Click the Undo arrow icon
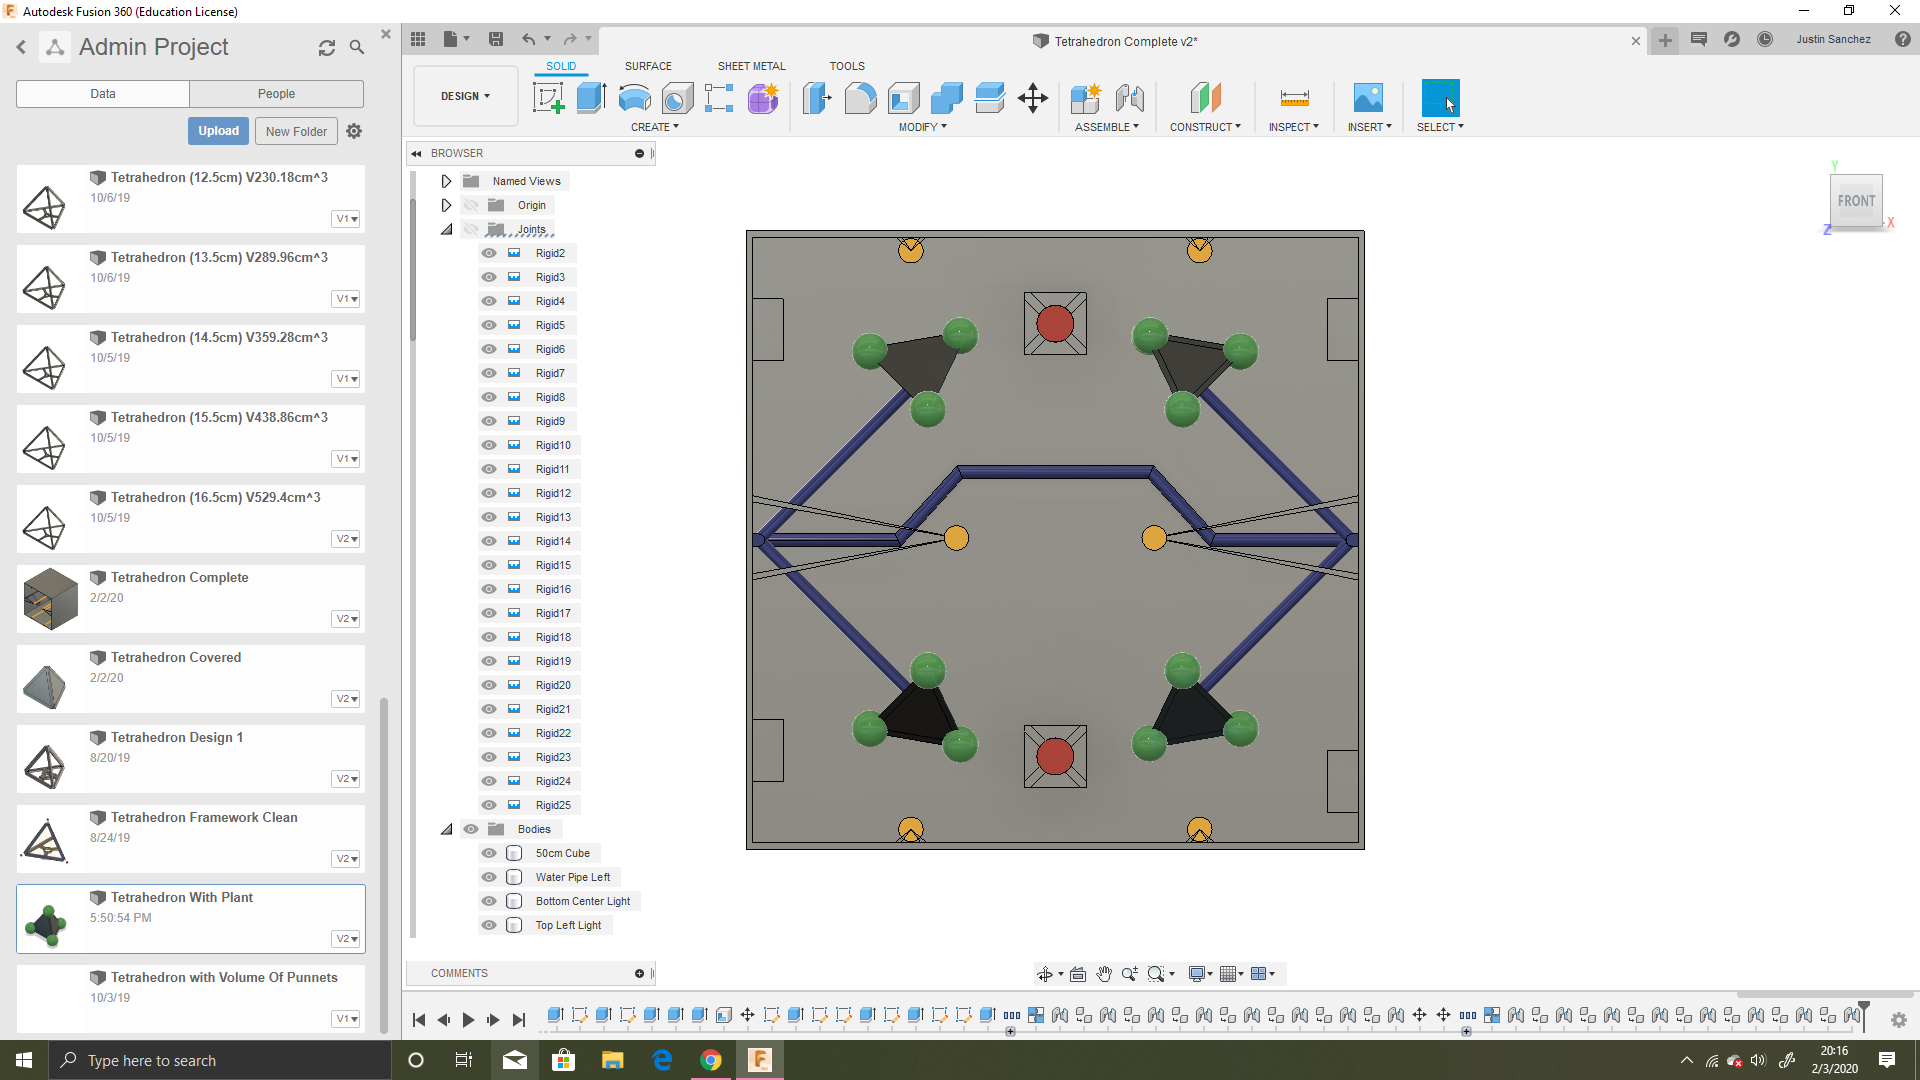Screen dimensions: 1920x1080 pyautogui.click(x=528, y=39)
